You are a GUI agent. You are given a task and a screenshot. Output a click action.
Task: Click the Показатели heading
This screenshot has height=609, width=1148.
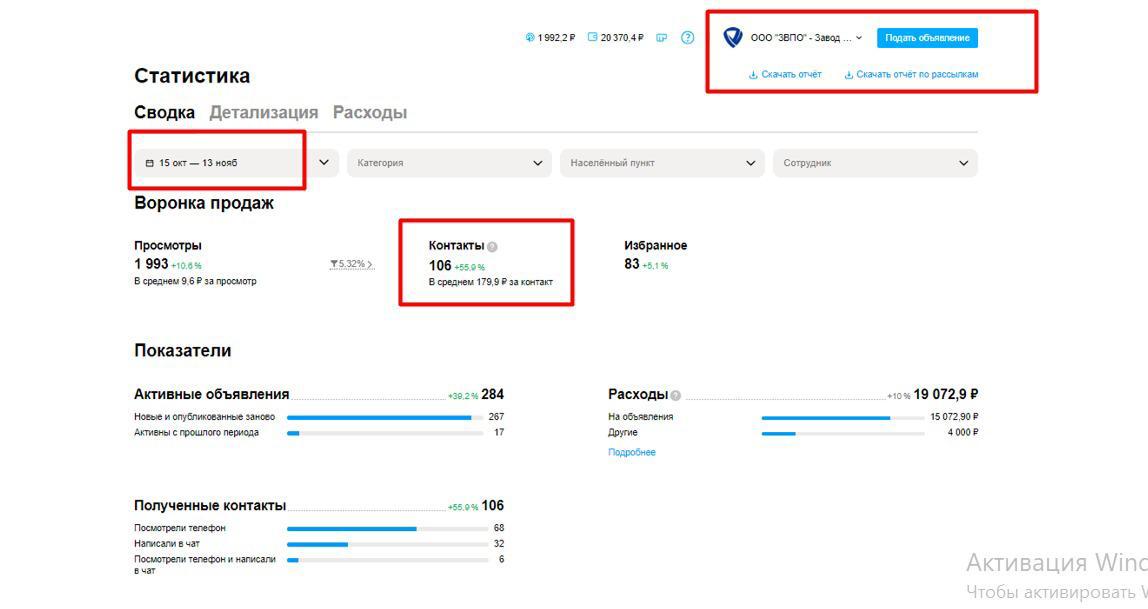182,351
